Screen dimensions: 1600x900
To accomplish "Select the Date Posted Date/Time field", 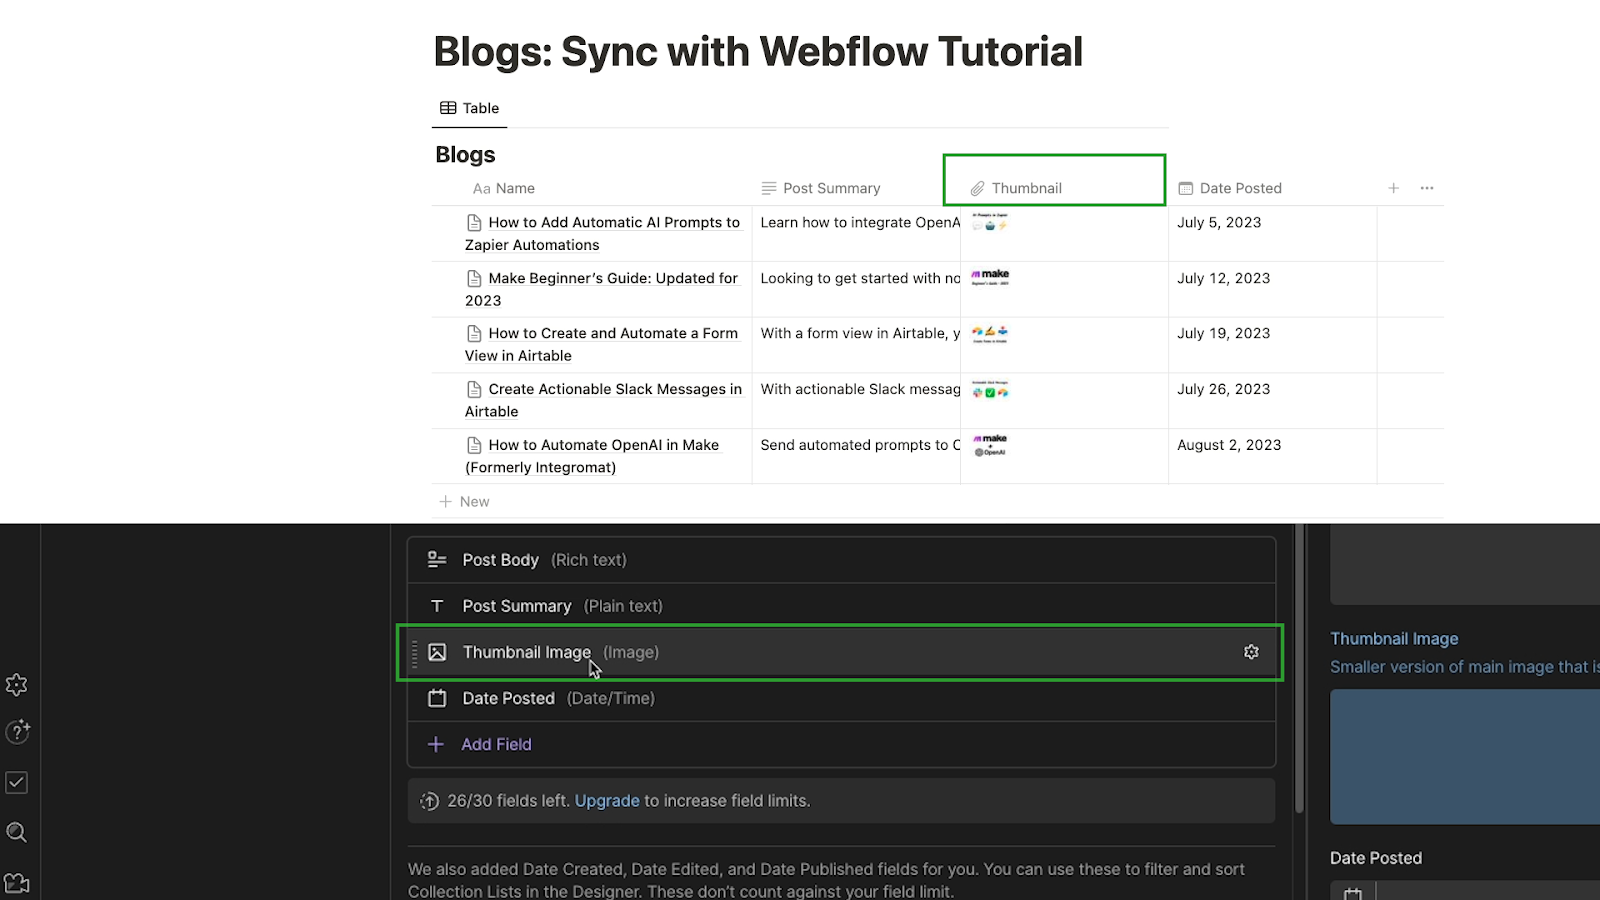I will pyautogui.click(x=841, y=698).
